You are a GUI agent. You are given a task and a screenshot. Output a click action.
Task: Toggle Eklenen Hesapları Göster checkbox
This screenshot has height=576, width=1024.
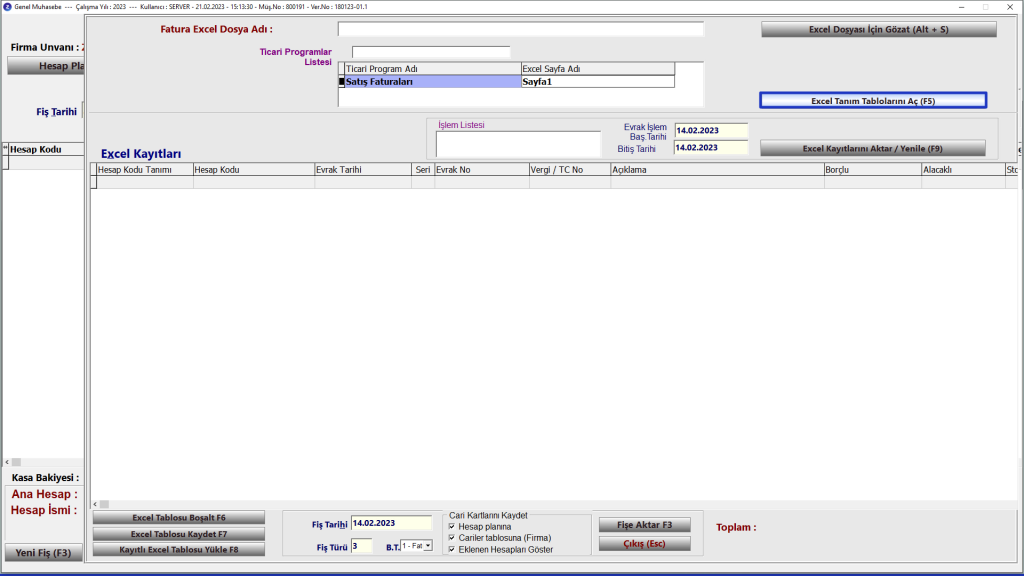tap(452, 549)
